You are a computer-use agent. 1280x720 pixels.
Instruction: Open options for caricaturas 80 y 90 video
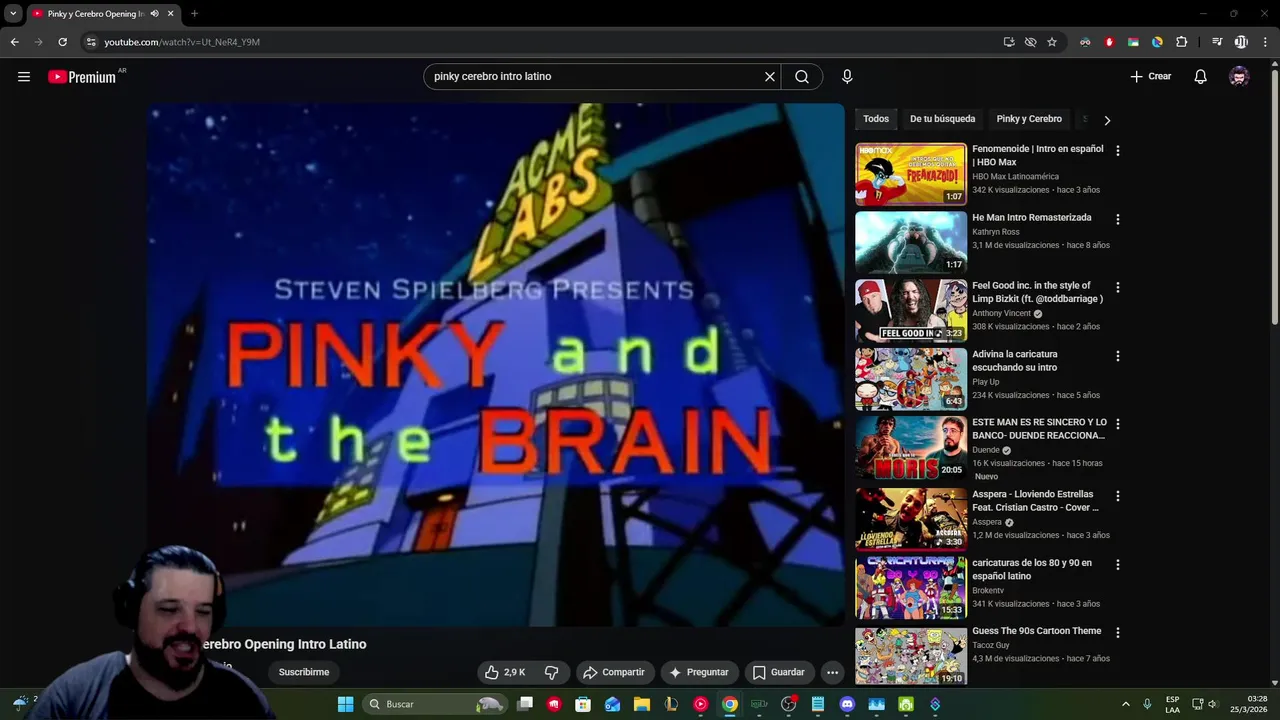pos(1118,565)
